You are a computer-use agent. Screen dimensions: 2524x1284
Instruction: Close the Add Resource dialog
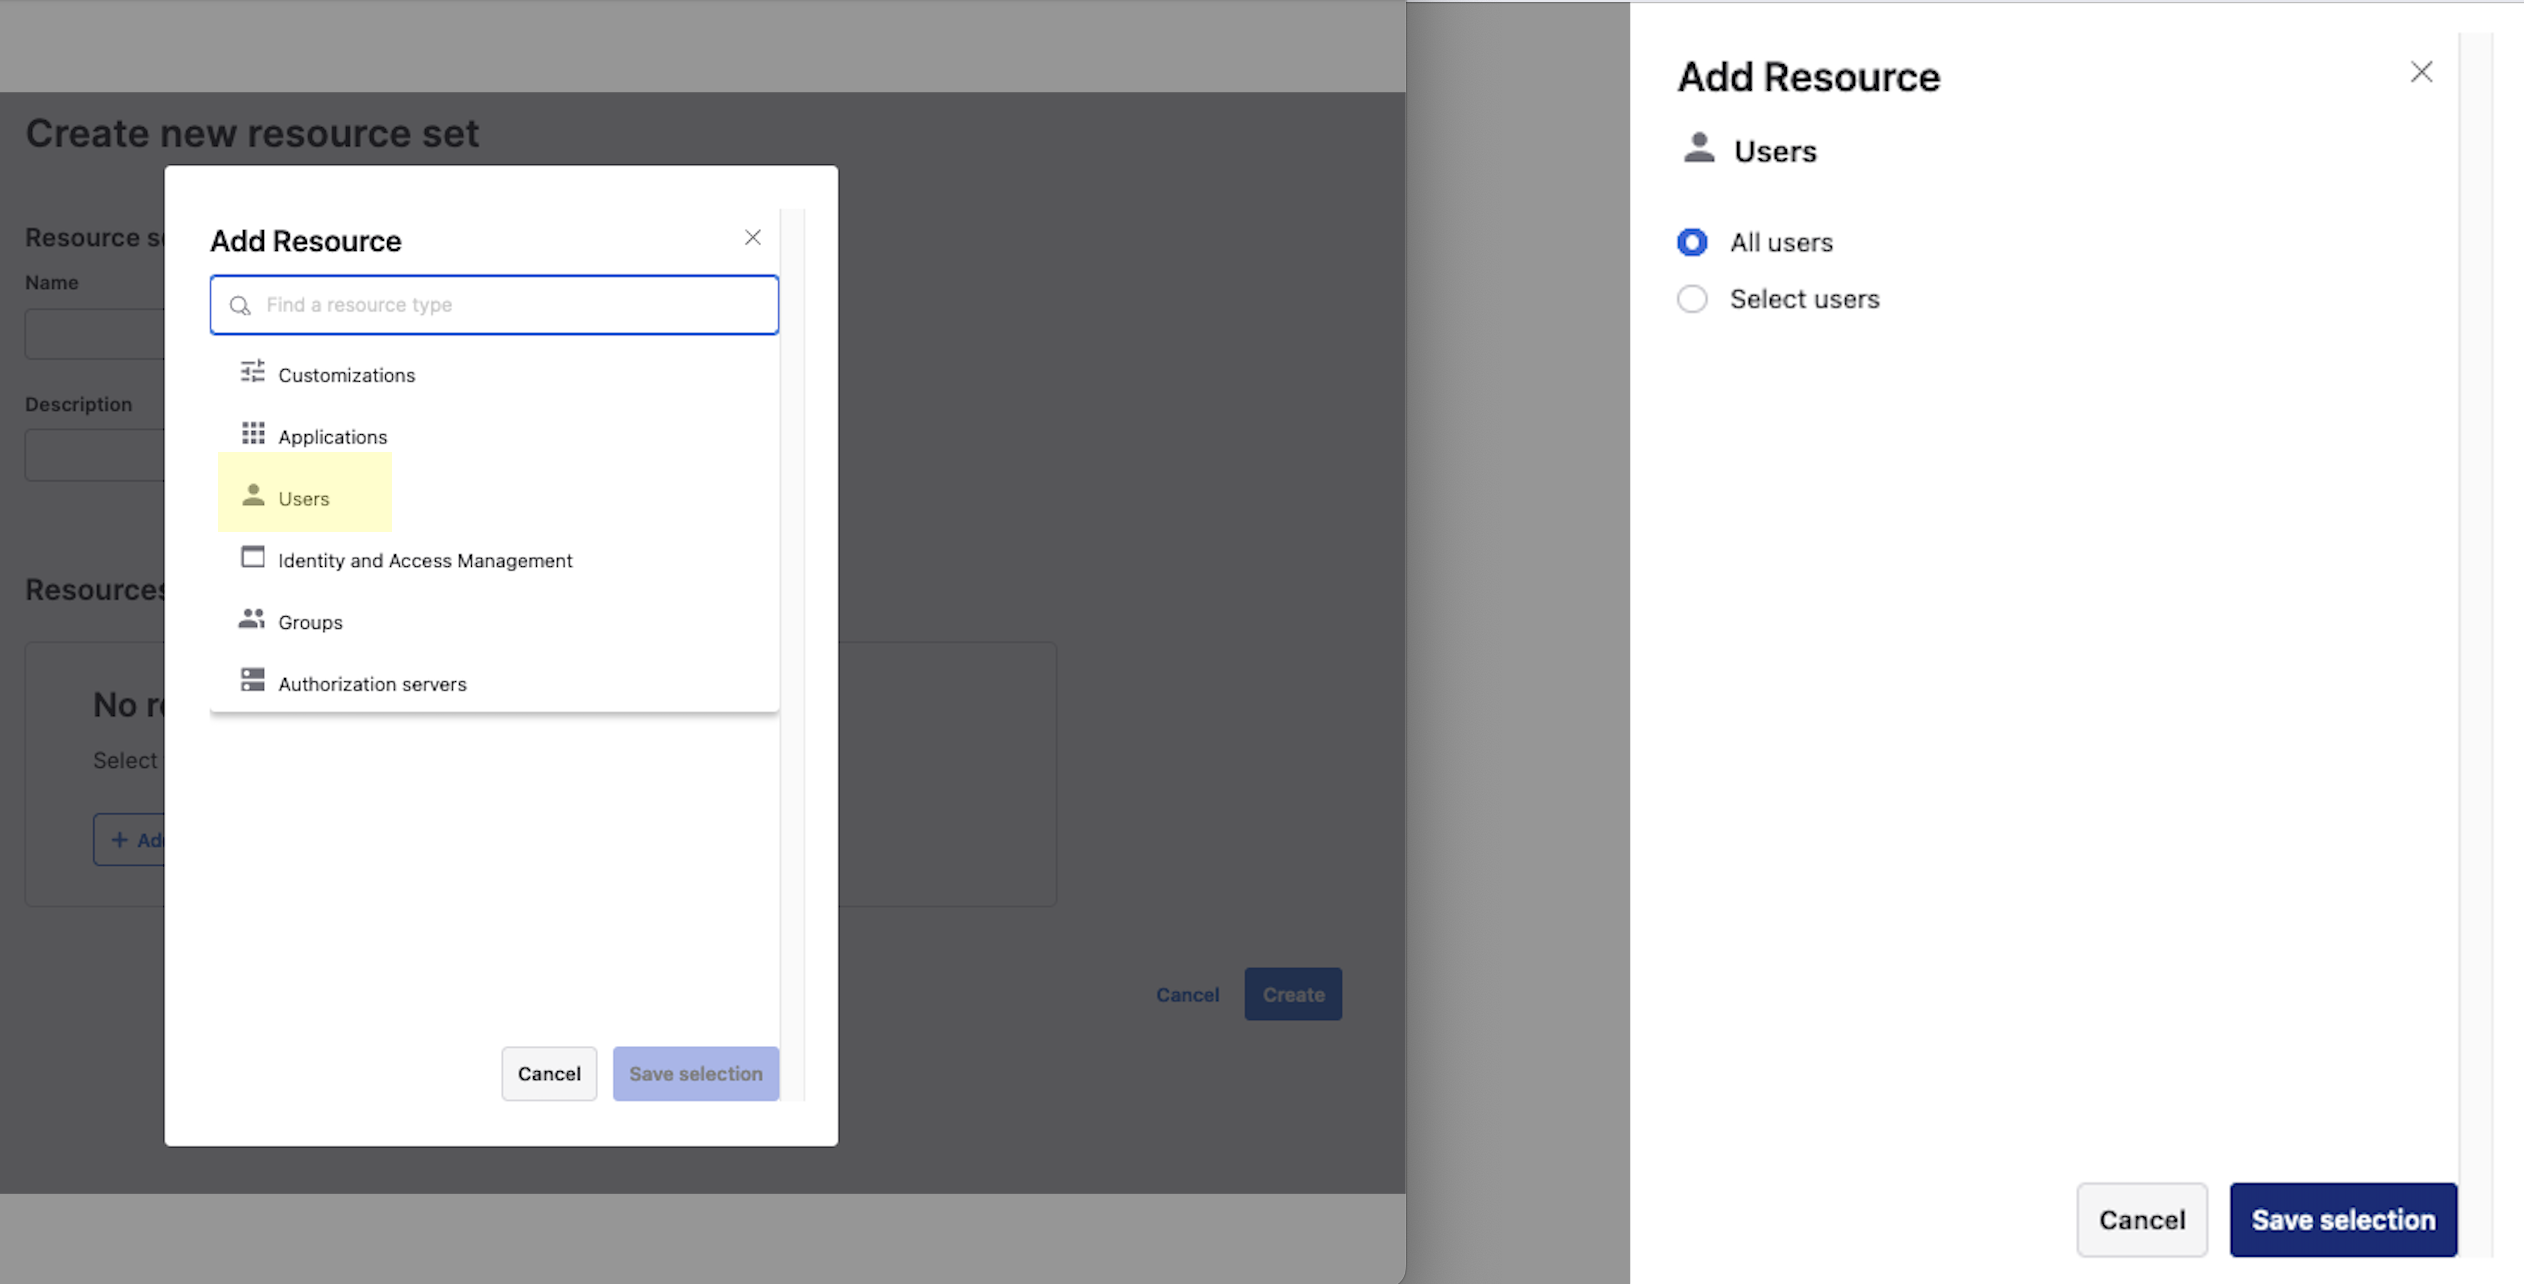point(752,237)
